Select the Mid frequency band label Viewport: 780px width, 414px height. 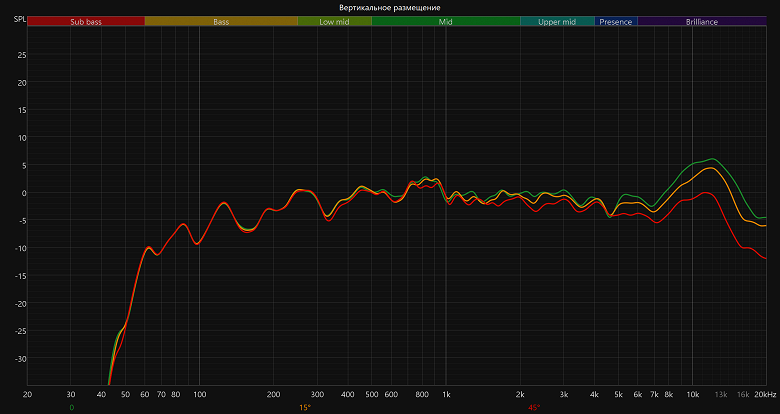[x=446, y=21]
